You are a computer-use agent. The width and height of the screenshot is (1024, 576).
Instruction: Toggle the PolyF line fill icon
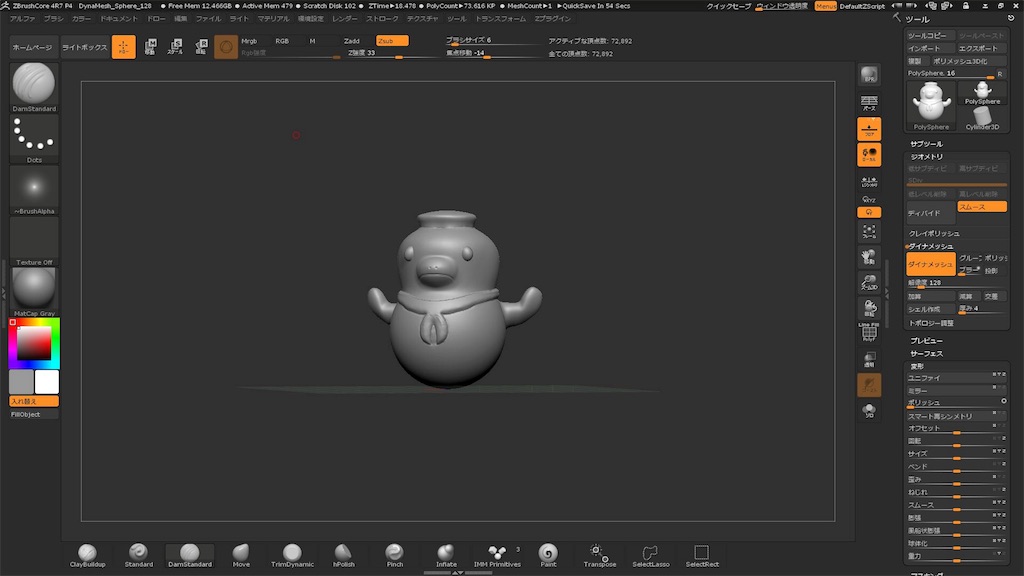pos(869,333)
